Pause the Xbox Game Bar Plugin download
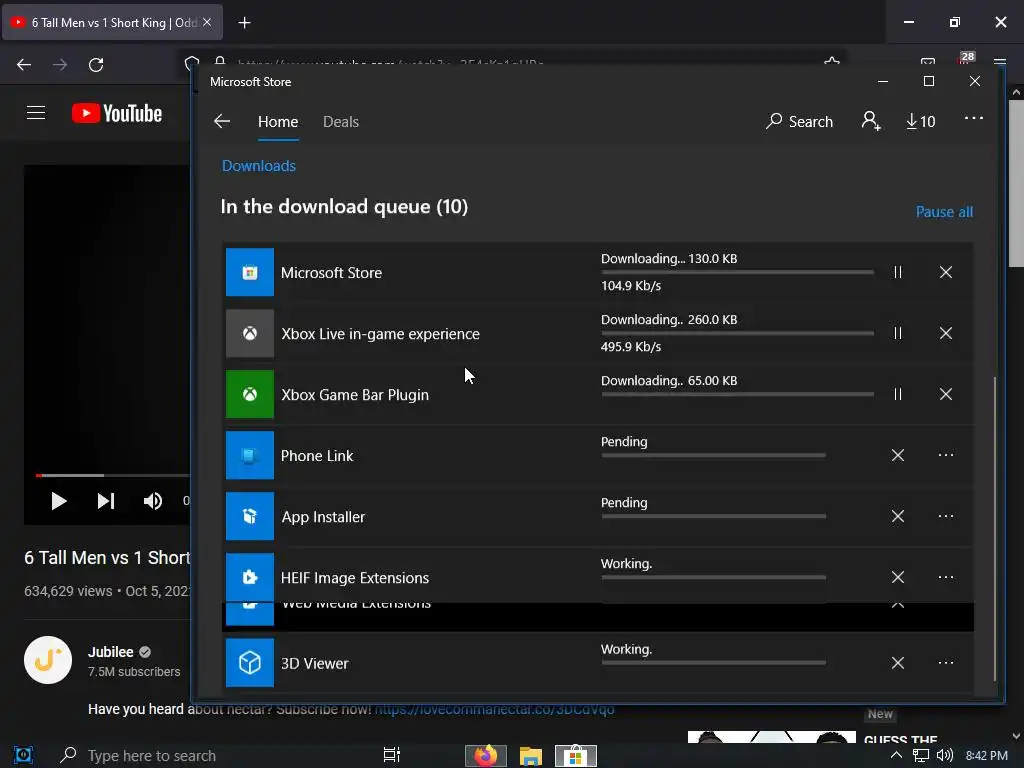 pos(898,394)
